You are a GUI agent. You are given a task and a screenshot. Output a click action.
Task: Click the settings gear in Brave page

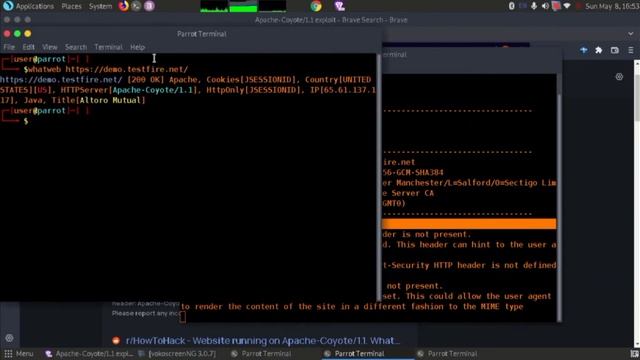tap(619, 77)
